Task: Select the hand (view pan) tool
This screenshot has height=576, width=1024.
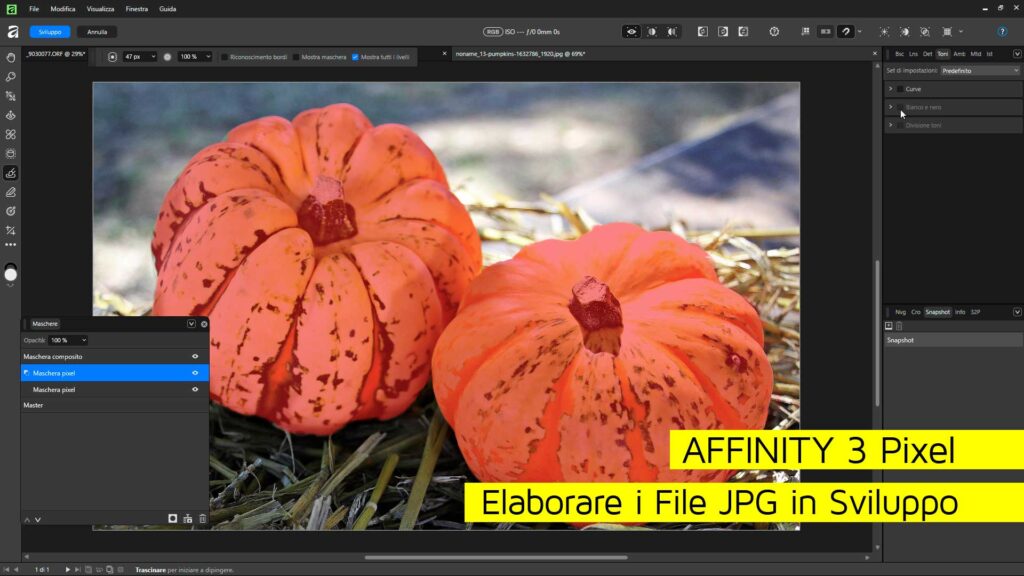Action: tap(10, 57)
